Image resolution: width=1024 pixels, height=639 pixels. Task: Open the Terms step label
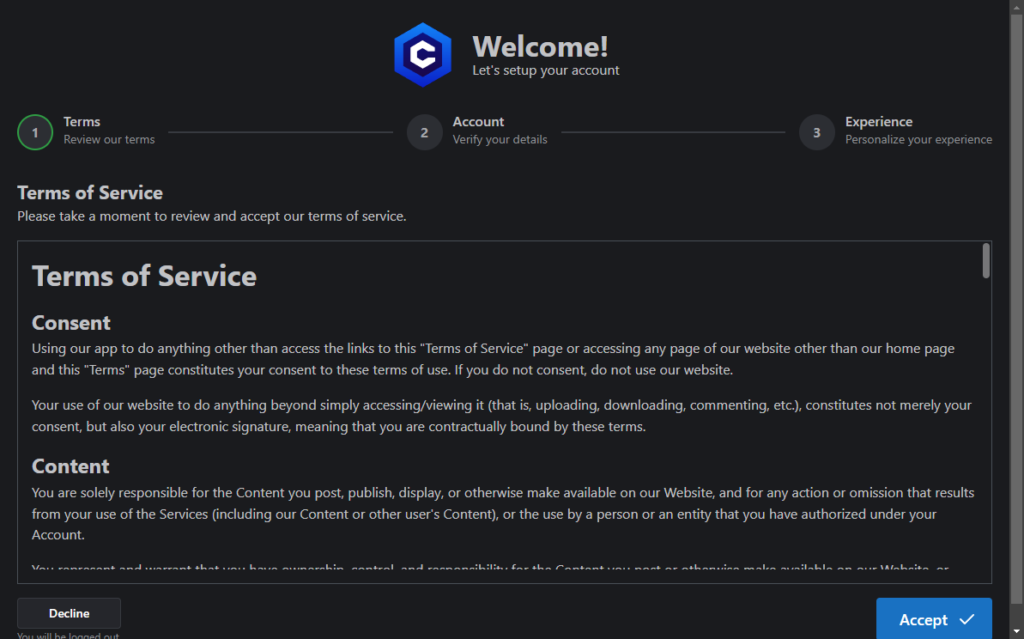pyautogui.click(x=82, y=122)
